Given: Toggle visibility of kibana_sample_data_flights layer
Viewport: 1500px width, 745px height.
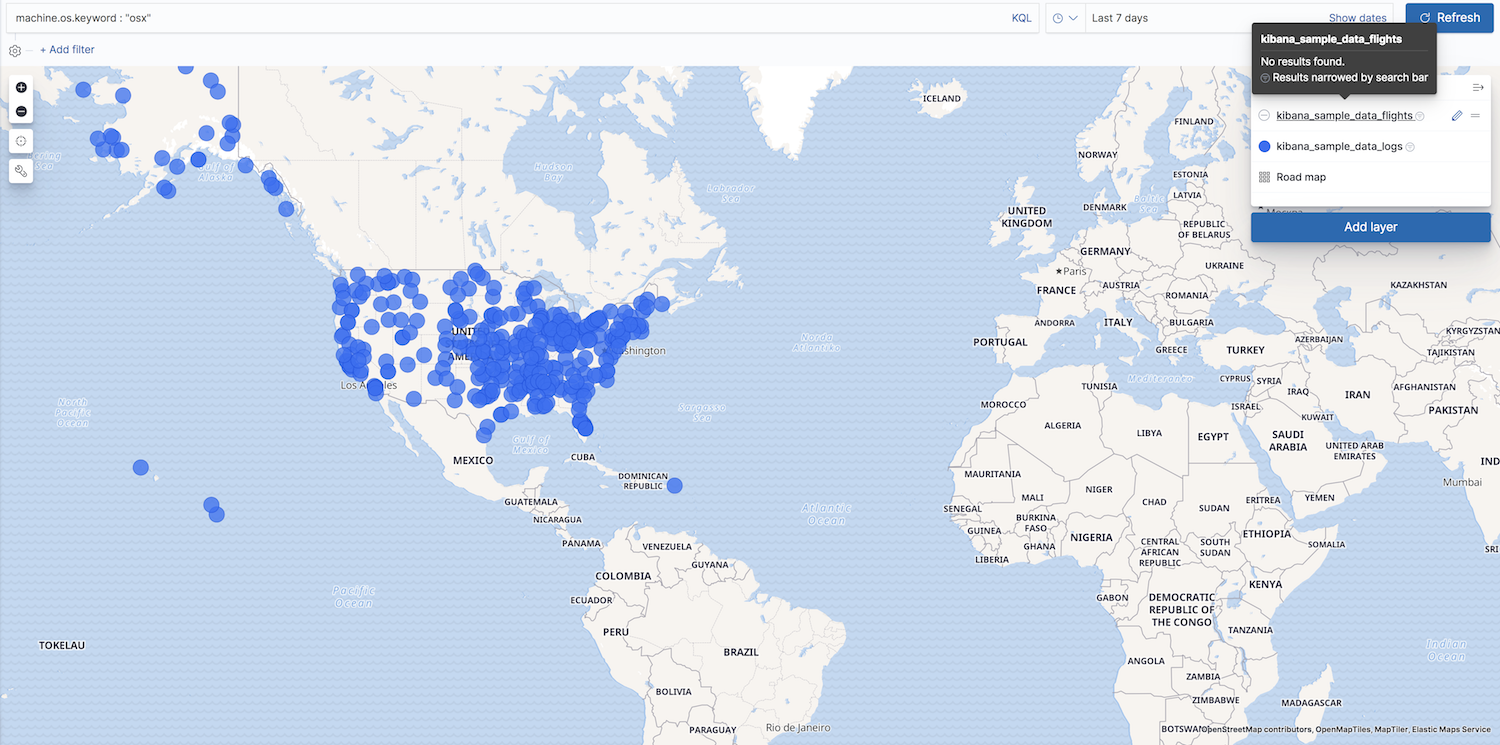Looking at the screenshot, I should click(1263, 115).
